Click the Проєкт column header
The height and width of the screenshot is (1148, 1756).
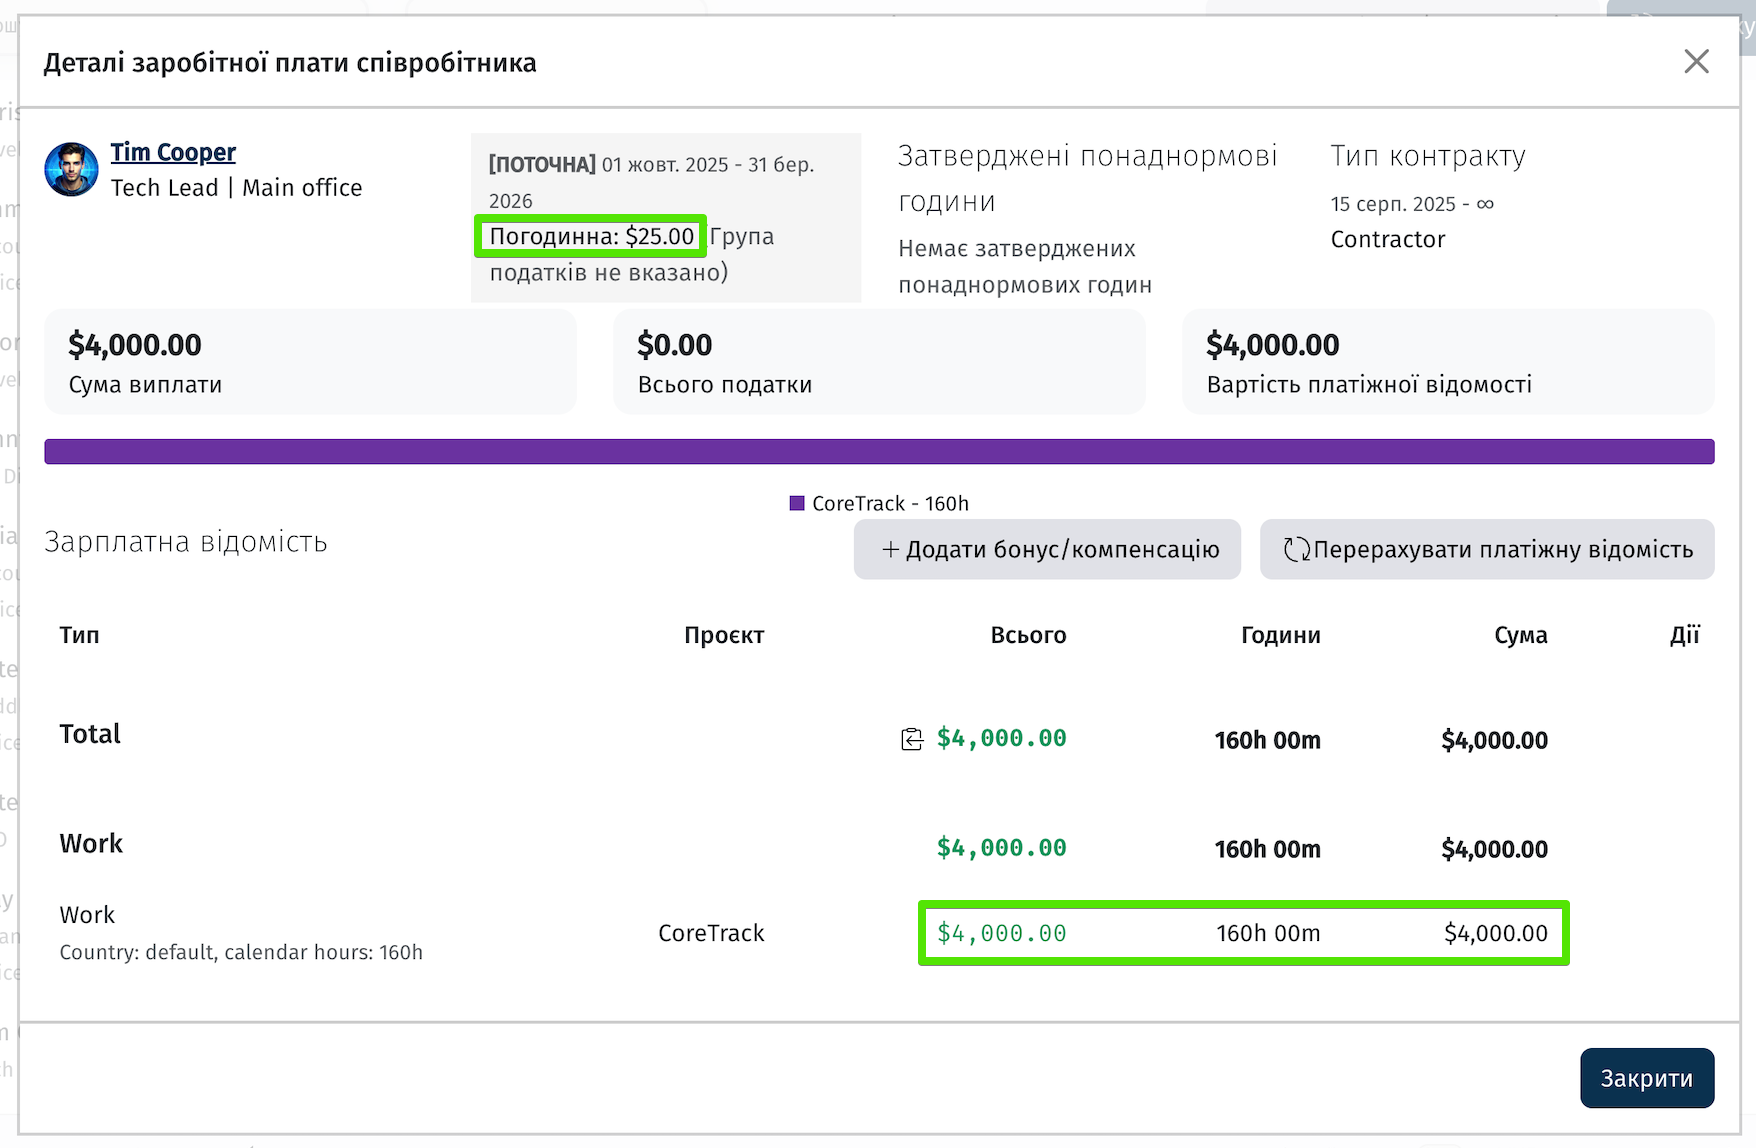point(723,635)
